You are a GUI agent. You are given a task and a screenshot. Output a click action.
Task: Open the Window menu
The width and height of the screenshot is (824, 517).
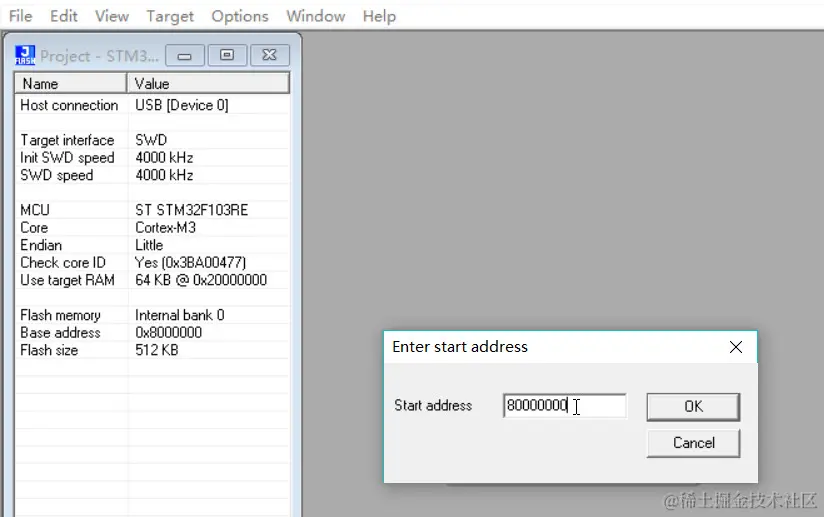(x=315, y=16)
